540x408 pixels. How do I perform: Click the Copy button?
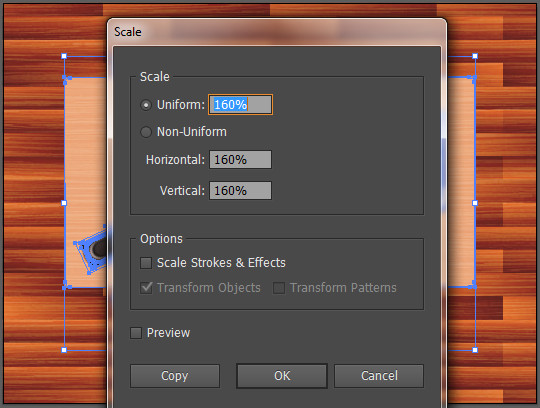coord(175,376)
